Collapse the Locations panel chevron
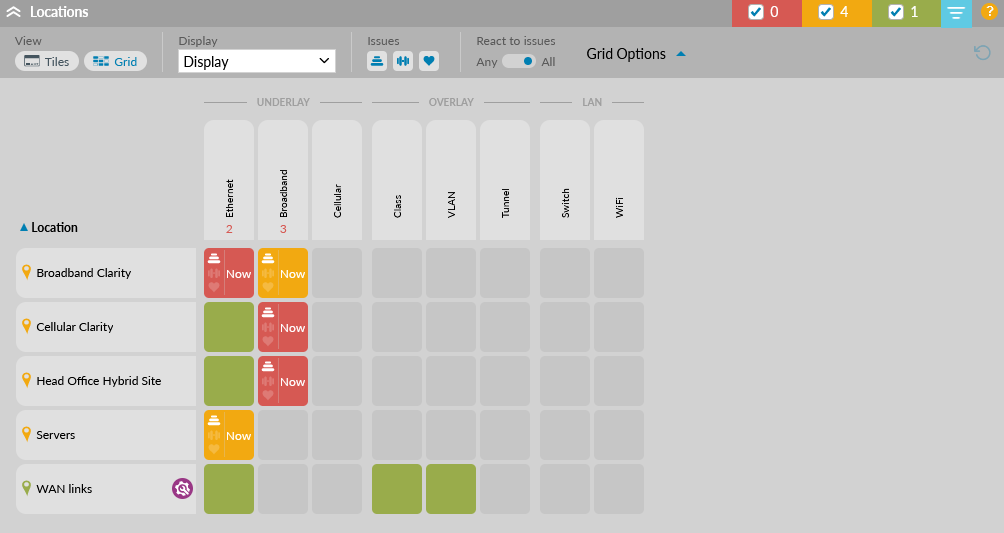The height and width of the screenshot is (533, 1004). click(x=13, y=12)
